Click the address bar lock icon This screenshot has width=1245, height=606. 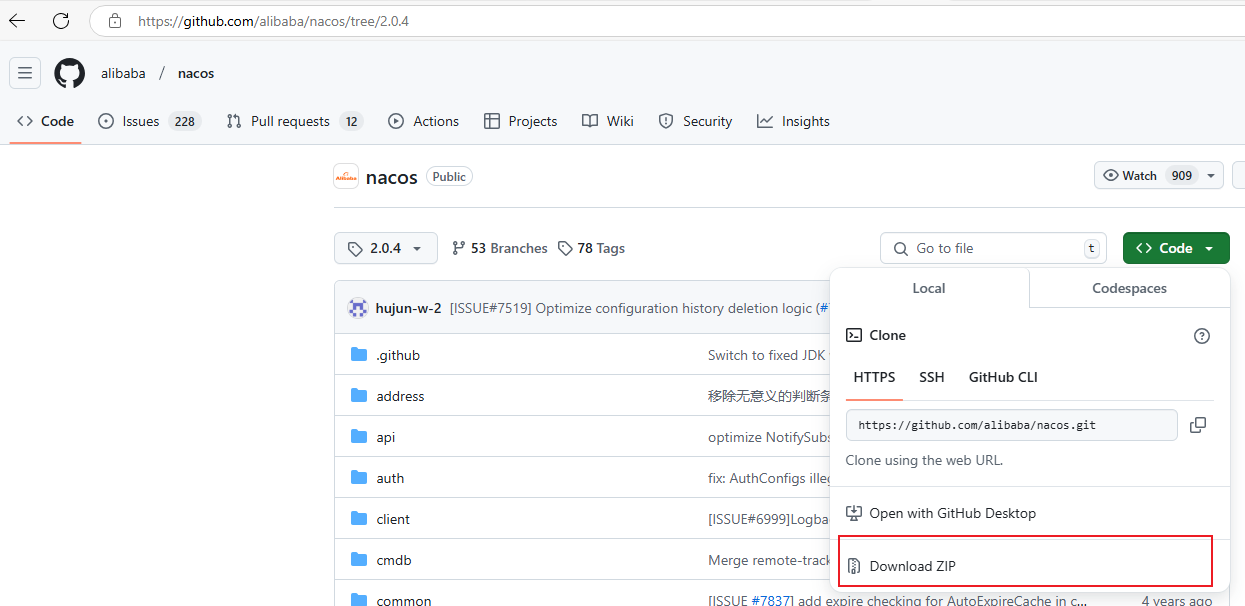115,20
